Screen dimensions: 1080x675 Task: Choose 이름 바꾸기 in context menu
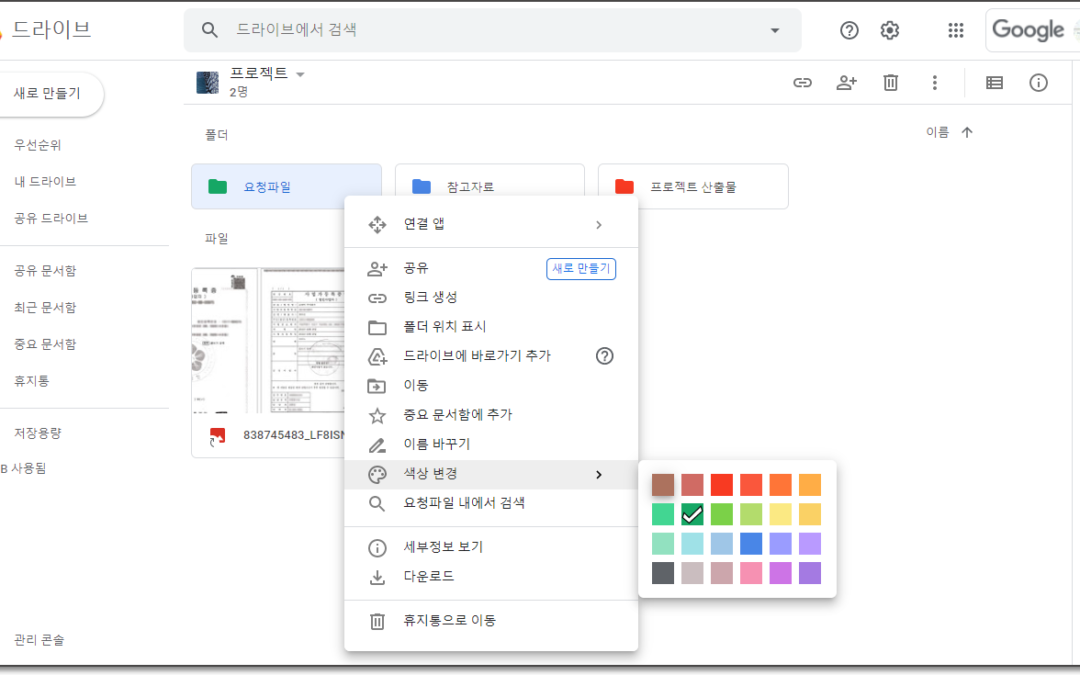point(491,444)
